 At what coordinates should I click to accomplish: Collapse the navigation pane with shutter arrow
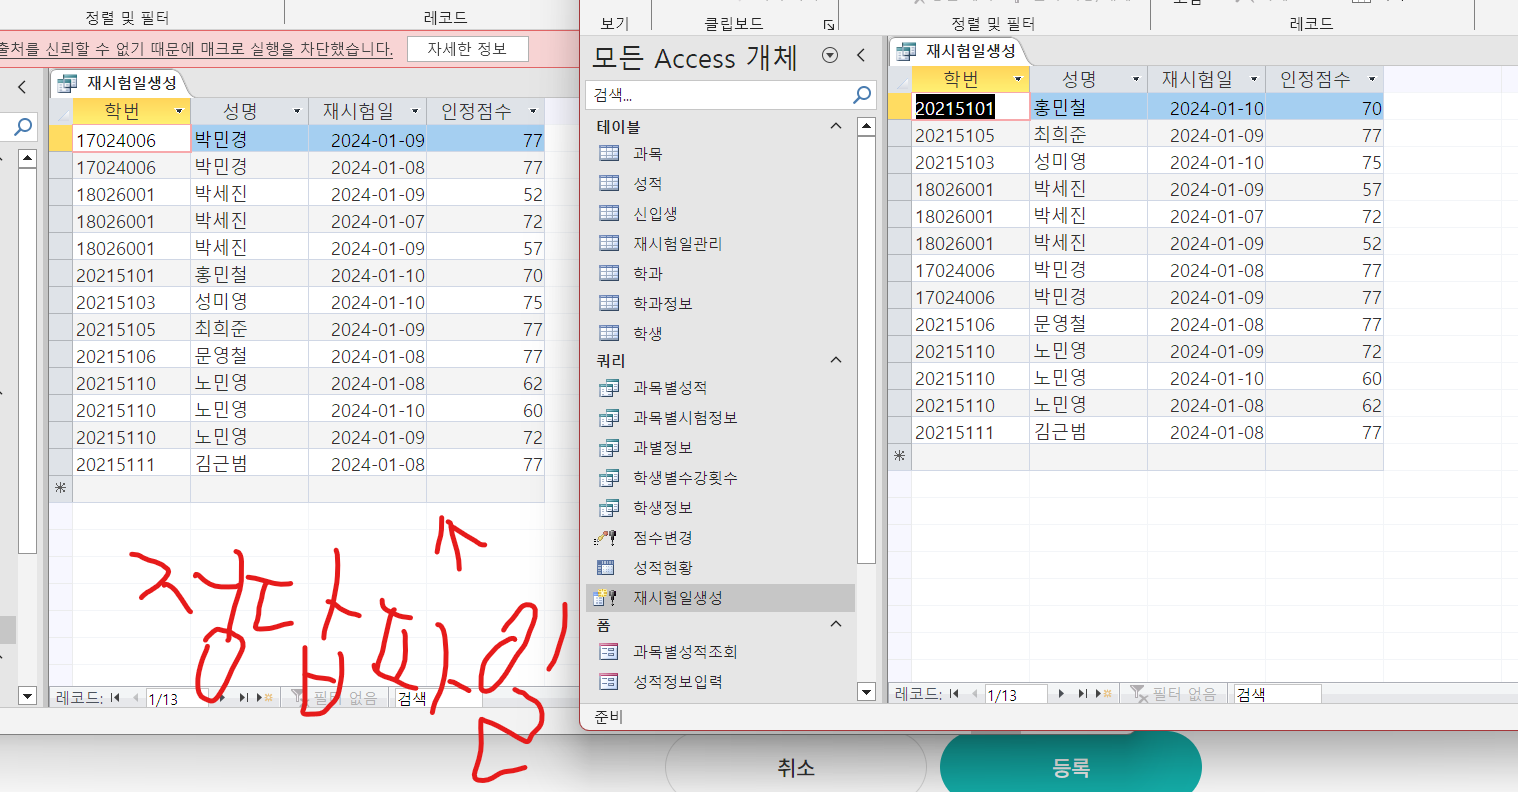pos(861,56)
